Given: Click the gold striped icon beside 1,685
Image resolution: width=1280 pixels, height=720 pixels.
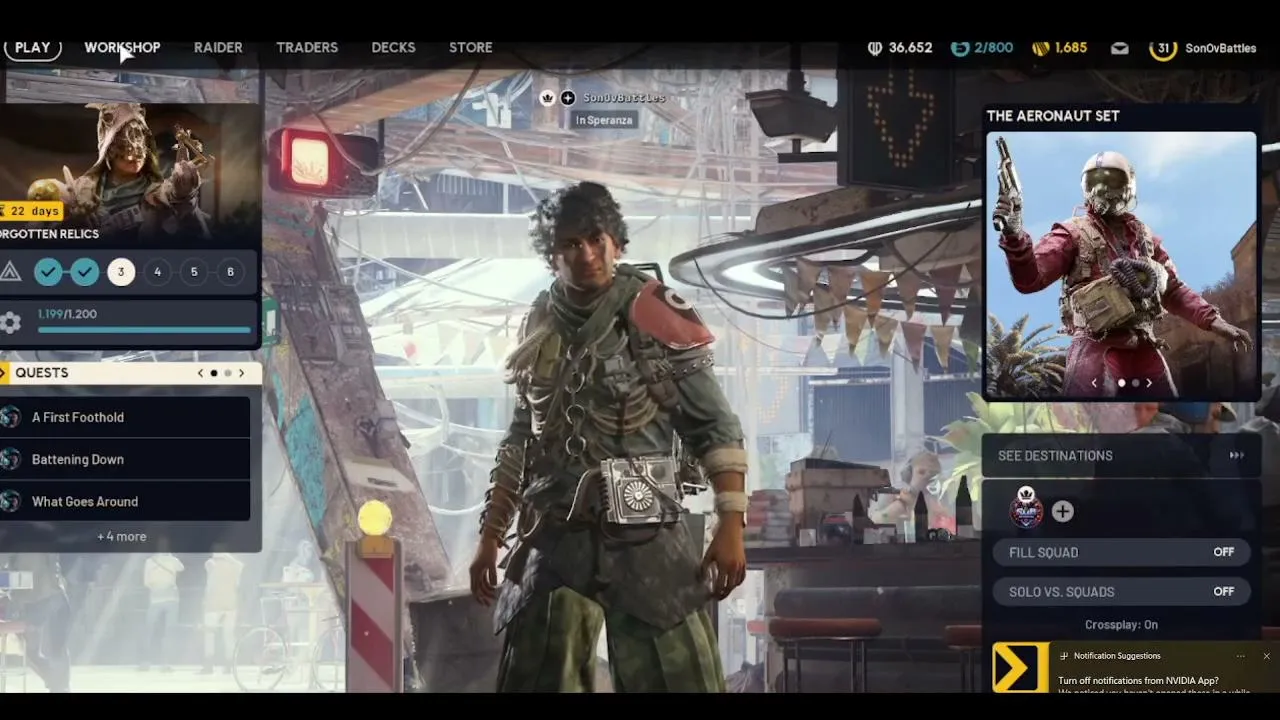Looking at the screenshot, I should coord(1041,48).
